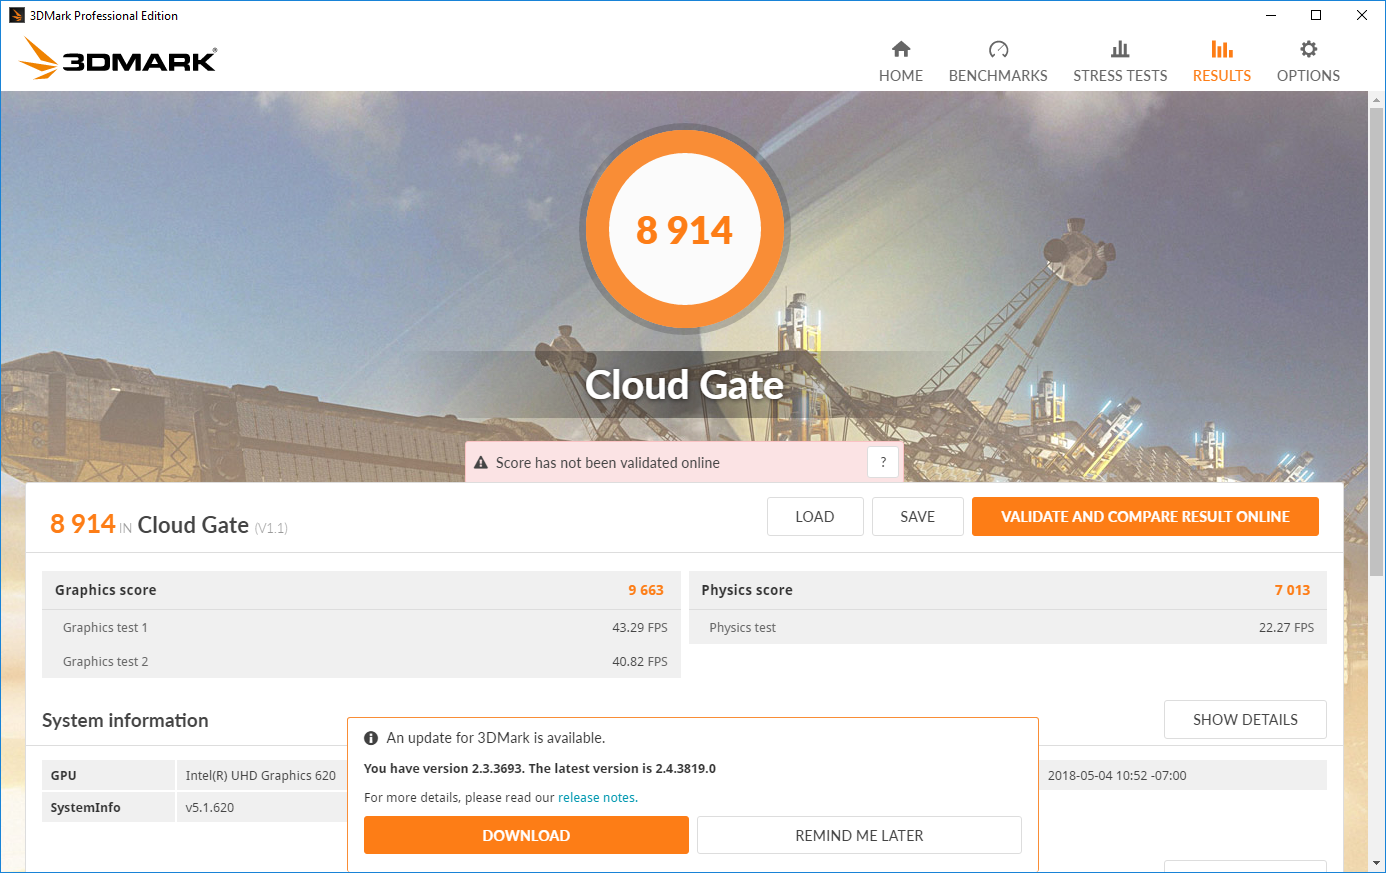
Task: Open the Benchmarks gauge icon
Action: coord(998,49)
